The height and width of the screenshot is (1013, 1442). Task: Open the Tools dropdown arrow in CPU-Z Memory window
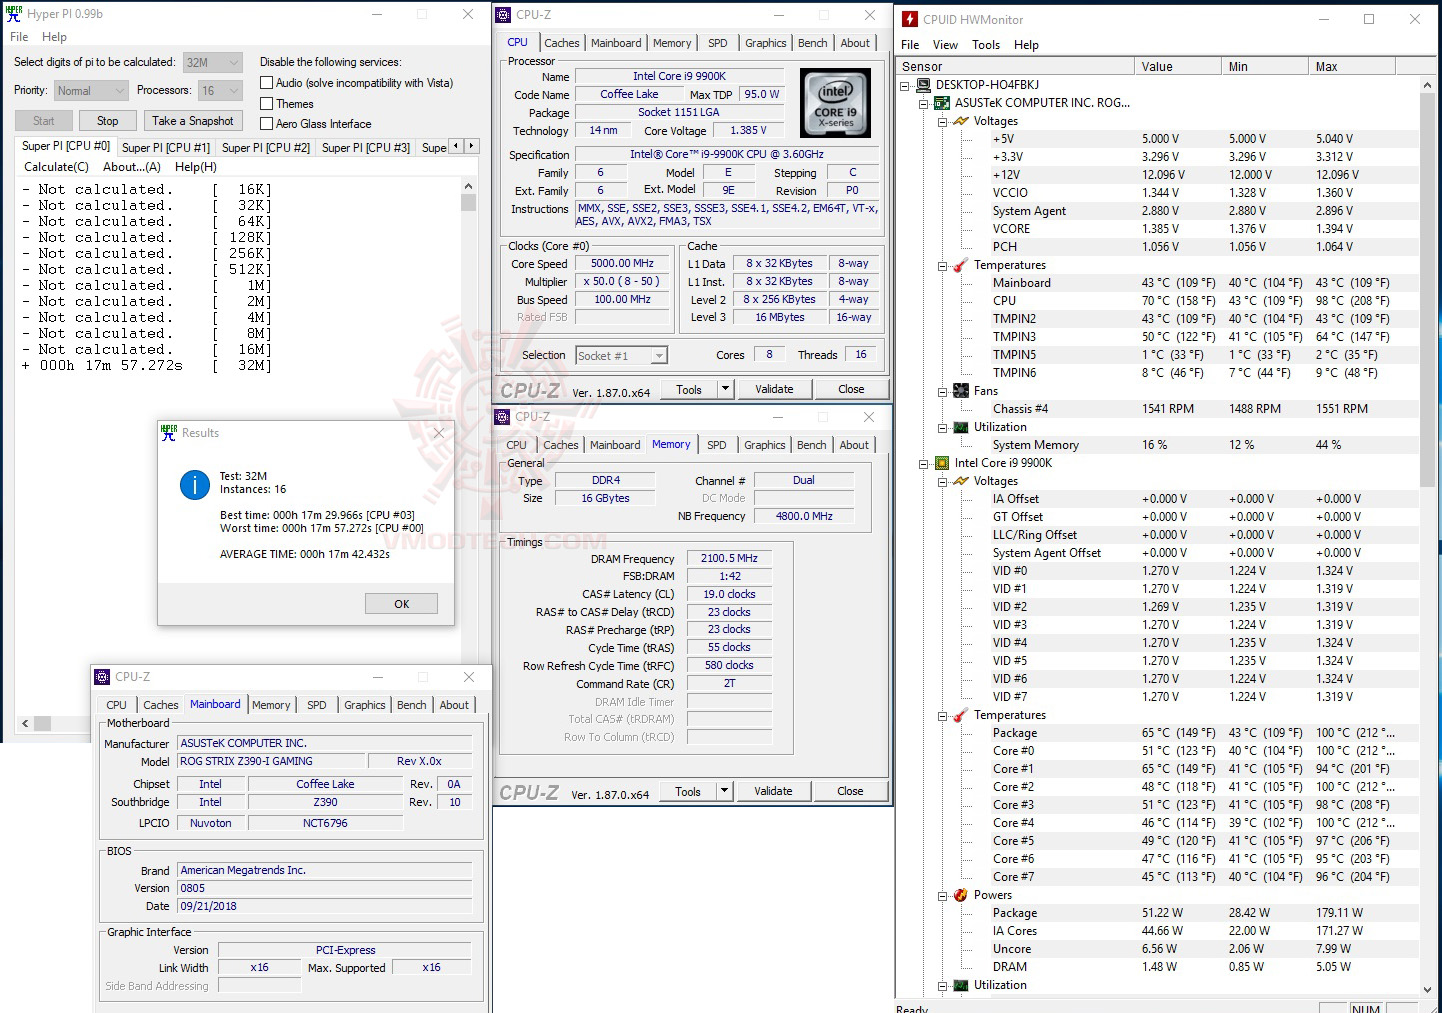(725, 791)
